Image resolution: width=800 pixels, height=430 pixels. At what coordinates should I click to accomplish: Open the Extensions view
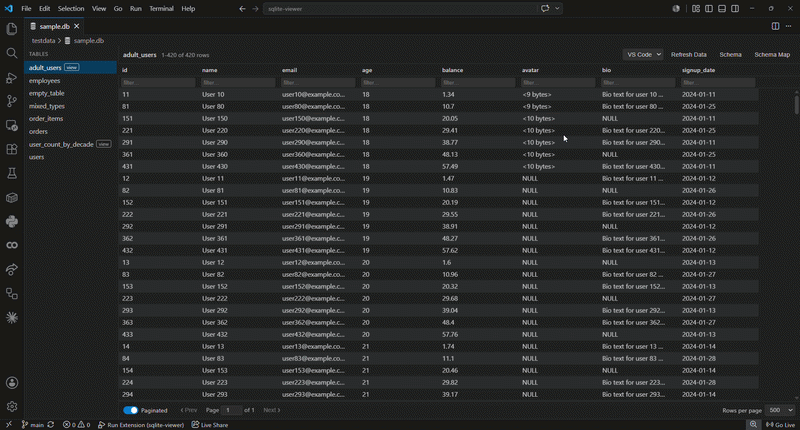pos(12,149)
